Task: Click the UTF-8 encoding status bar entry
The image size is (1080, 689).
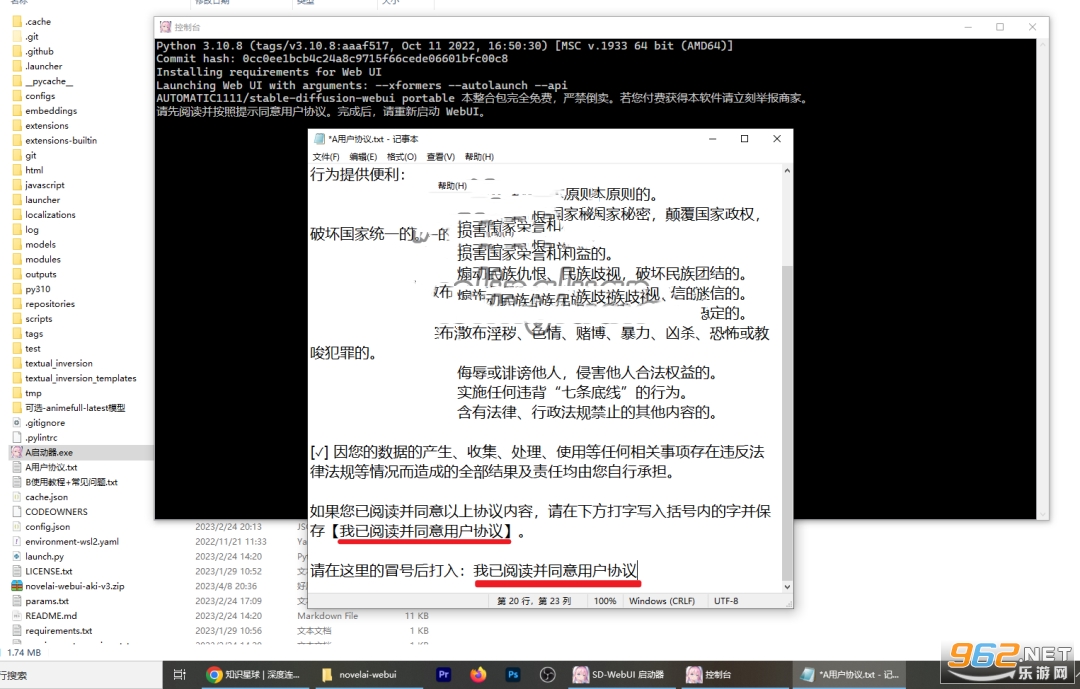Action: tap(726, 601)
